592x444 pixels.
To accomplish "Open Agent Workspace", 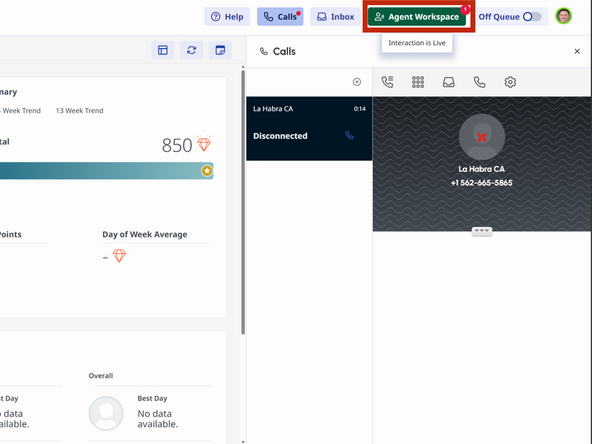I will click(x=417, y=17).
